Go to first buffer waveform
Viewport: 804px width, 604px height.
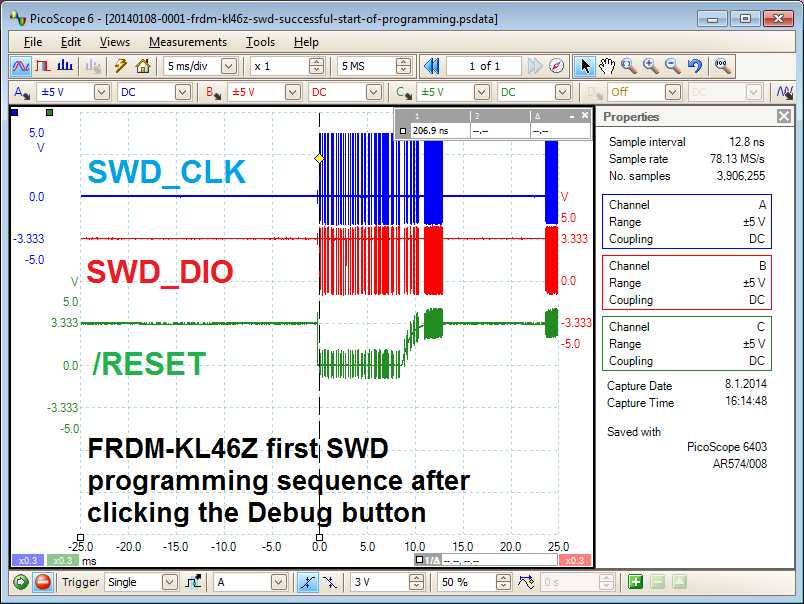point(432,66)
